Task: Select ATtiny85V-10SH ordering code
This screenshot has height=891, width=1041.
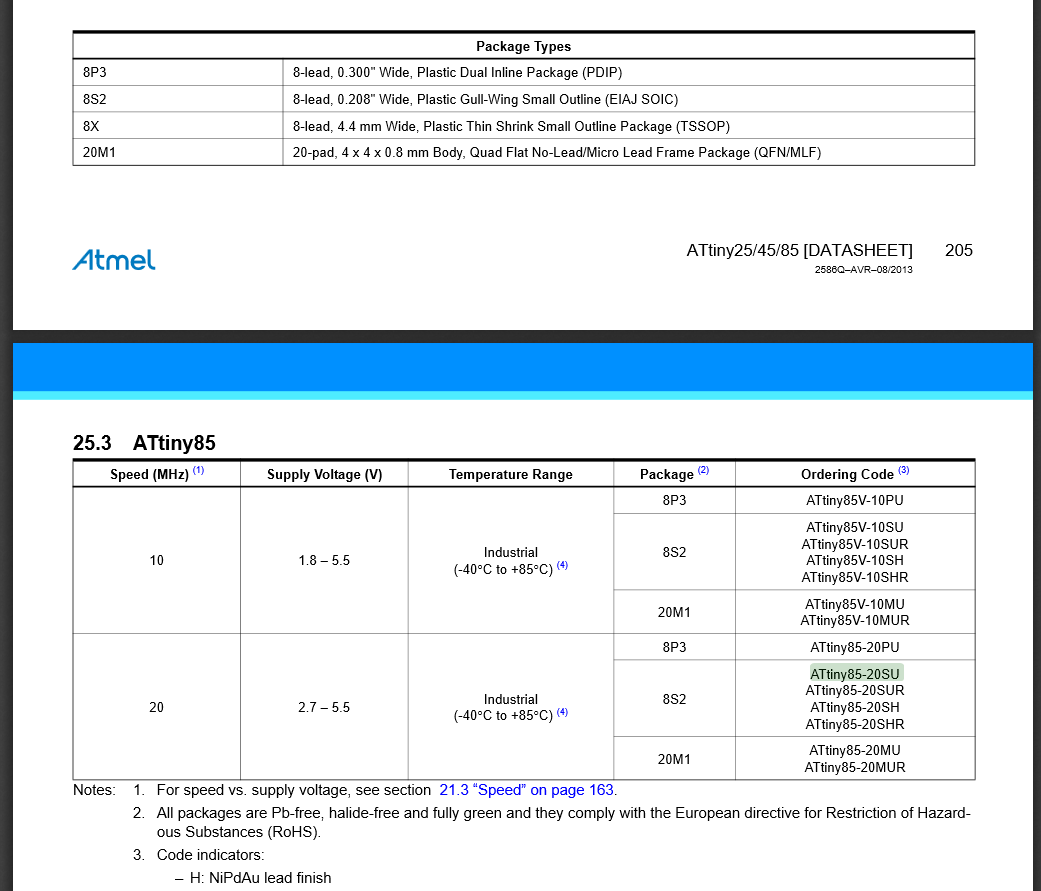Action: [855, 560]
